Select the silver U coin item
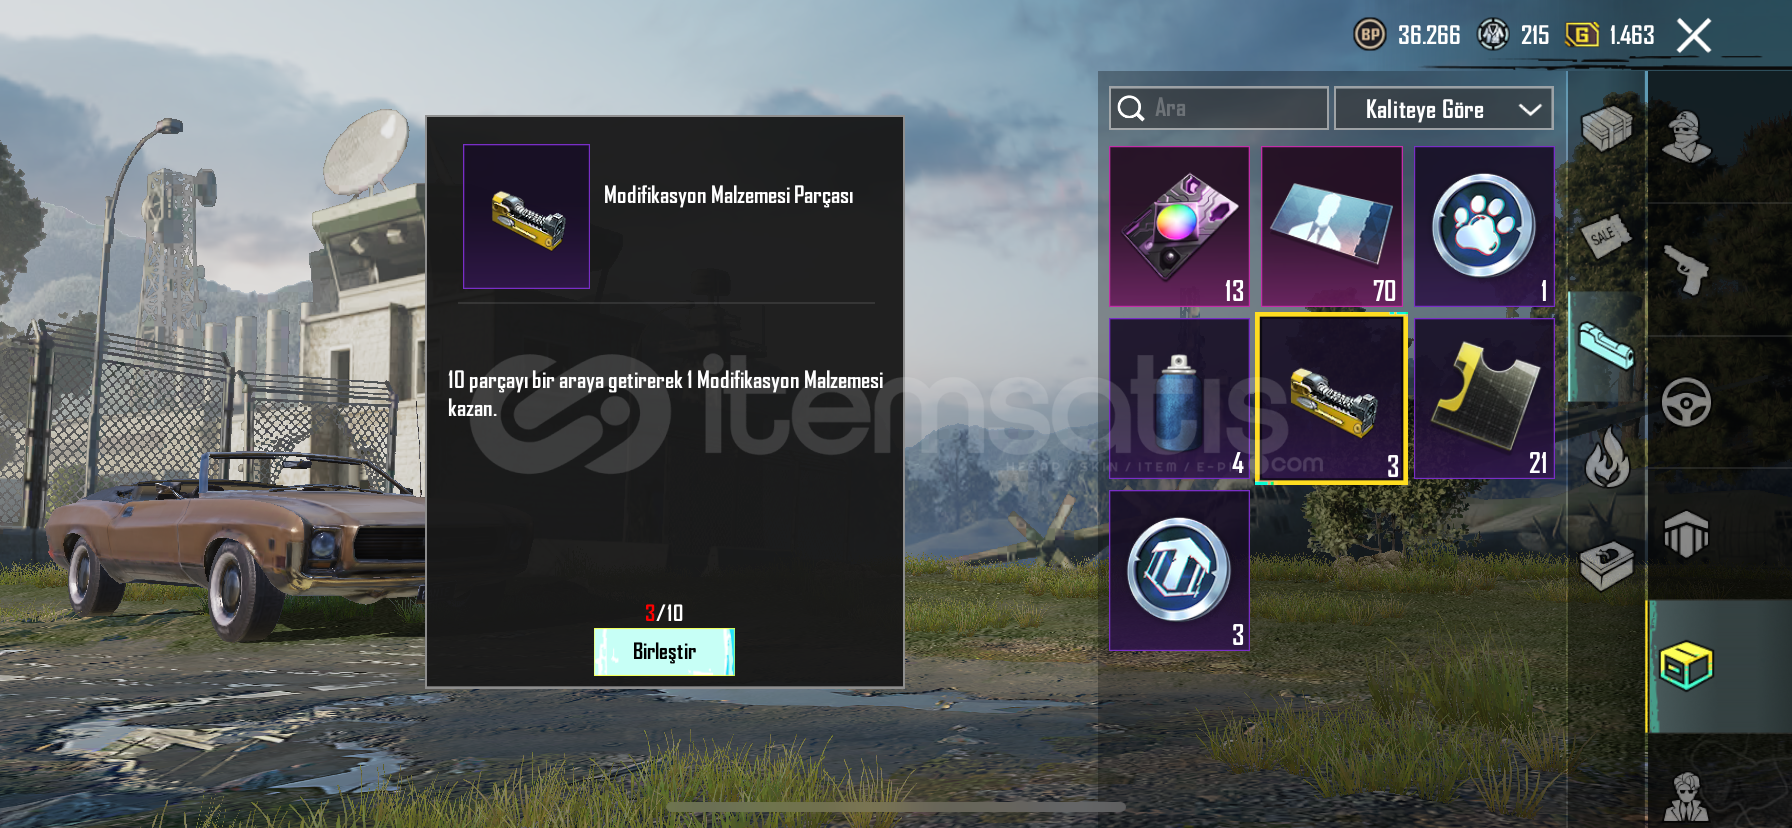 [x=1179, y=571]
